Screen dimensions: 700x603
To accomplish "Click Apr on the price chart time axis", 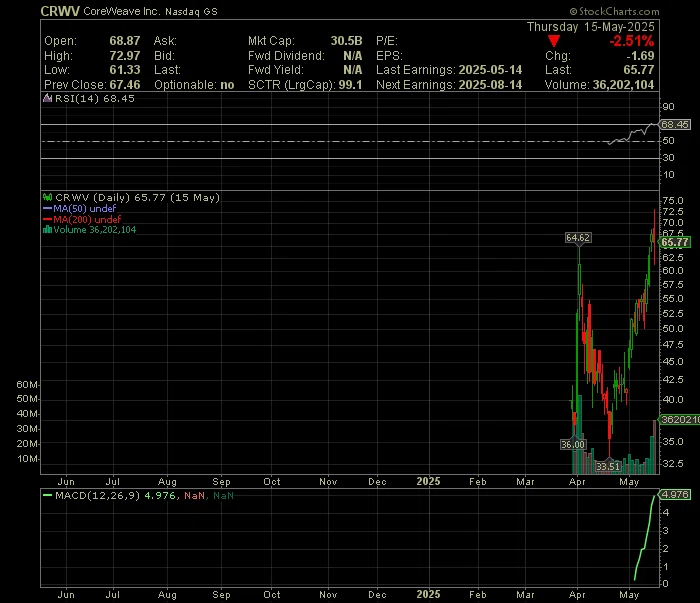I will pyautogui.click(x=577, y=482).
